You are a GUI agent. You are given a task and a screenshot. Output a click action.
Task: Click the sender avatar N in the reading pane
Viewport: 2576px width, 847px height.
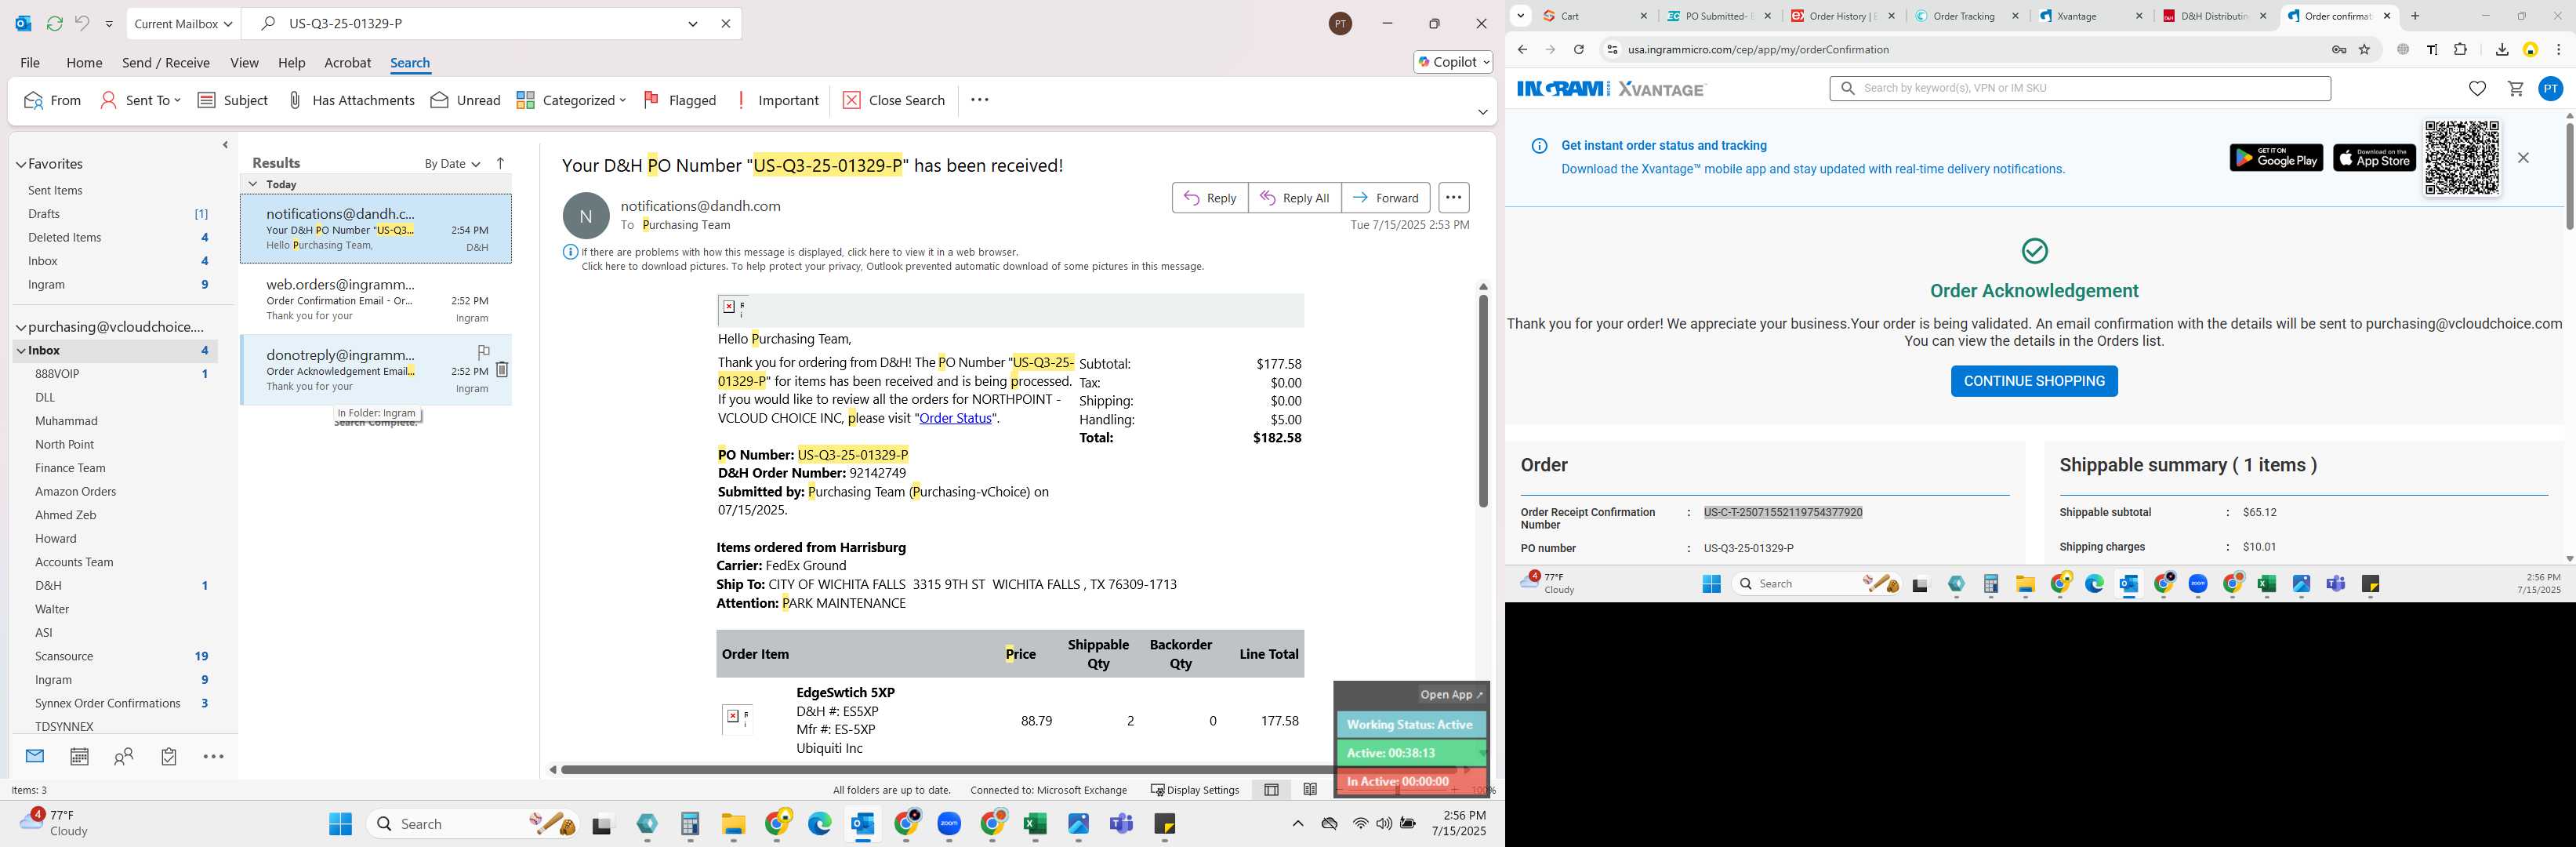click(x=586, y=215)
